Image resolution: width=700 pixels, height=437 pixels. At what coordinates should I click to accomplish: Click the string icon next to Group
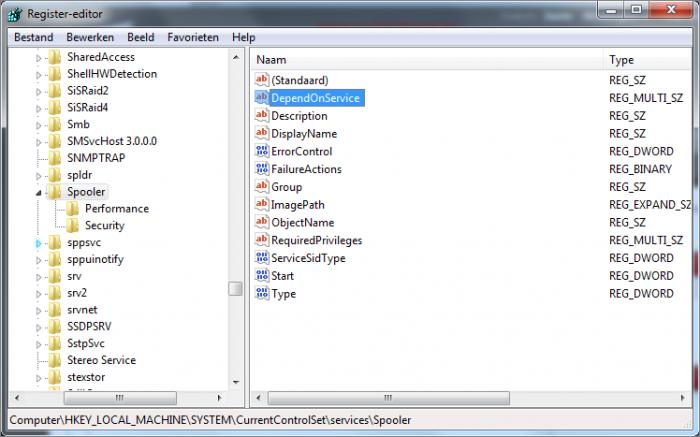(262, 186)
